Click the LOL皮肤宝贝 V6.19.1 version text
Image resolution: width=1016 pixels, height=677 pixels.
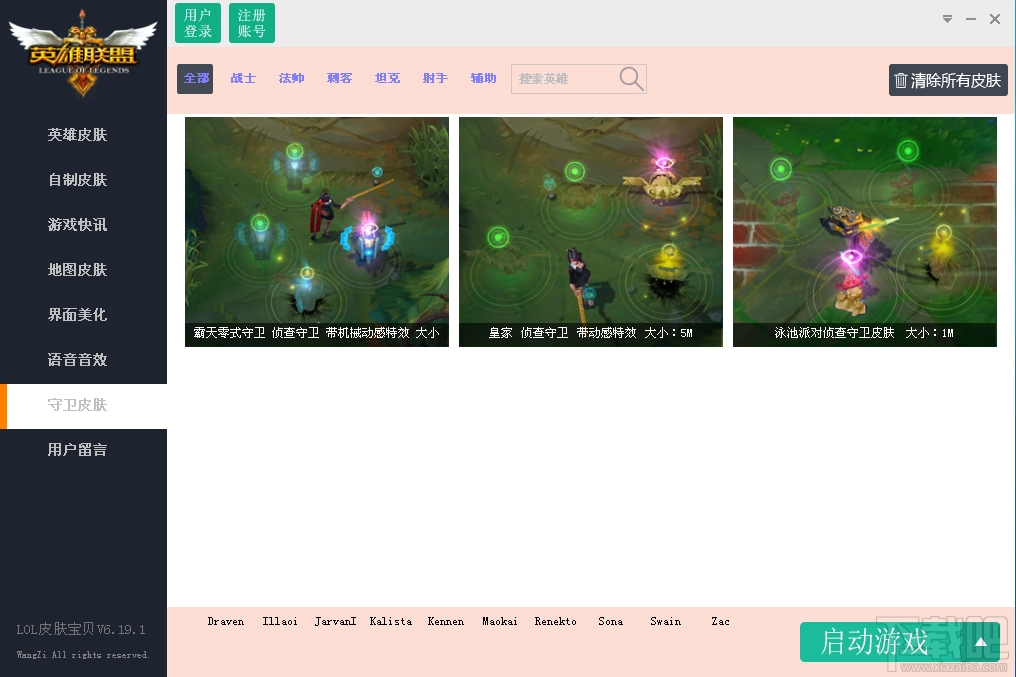[x=81, y=629]
